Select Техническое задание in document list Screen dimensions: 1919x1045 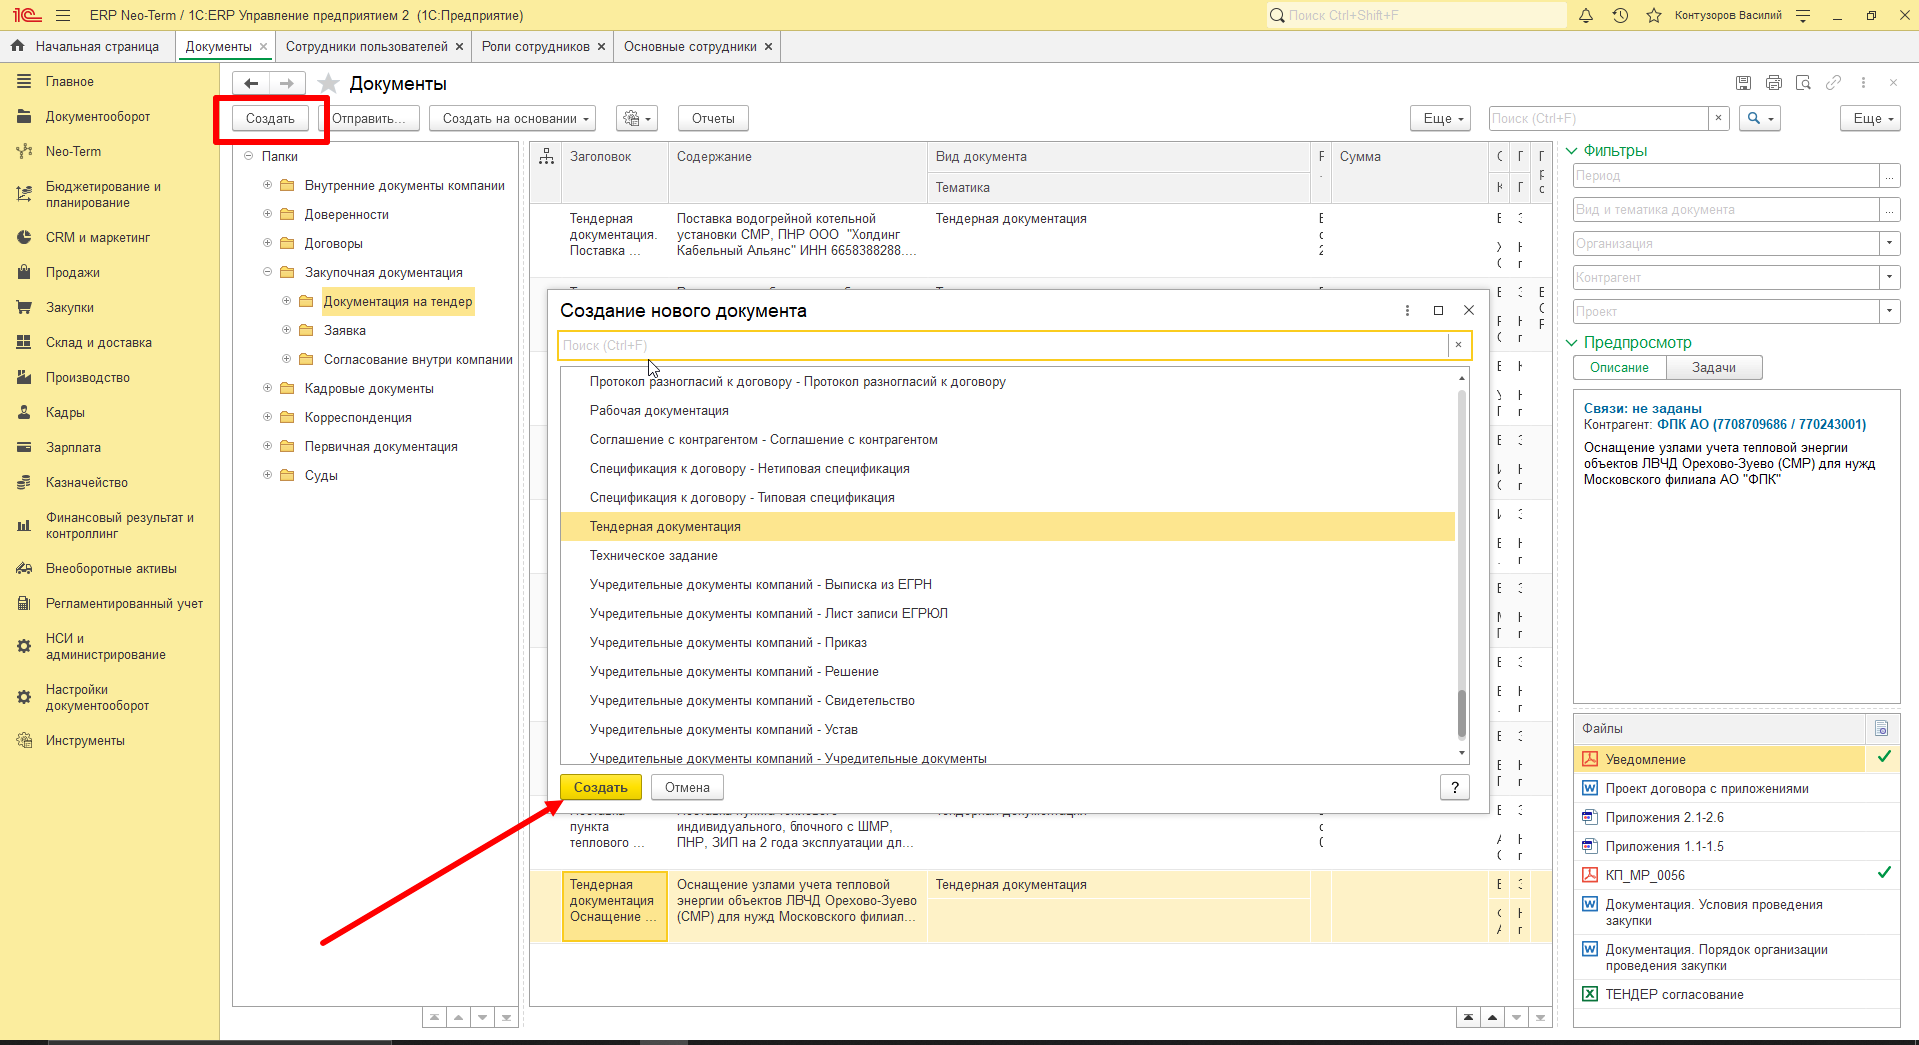pos(1008,556)
